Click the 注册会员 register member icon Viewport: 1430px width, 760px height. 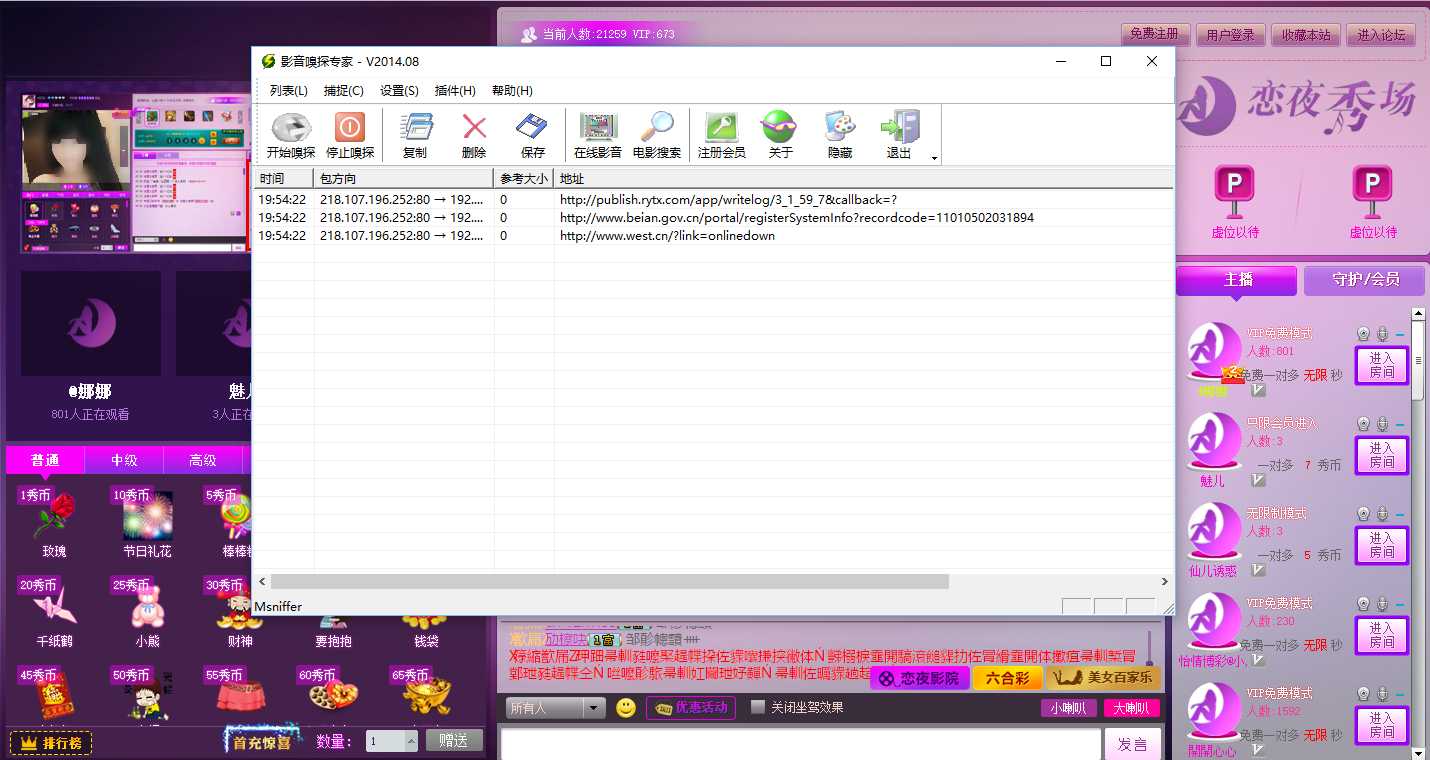[x=721, y=135]
